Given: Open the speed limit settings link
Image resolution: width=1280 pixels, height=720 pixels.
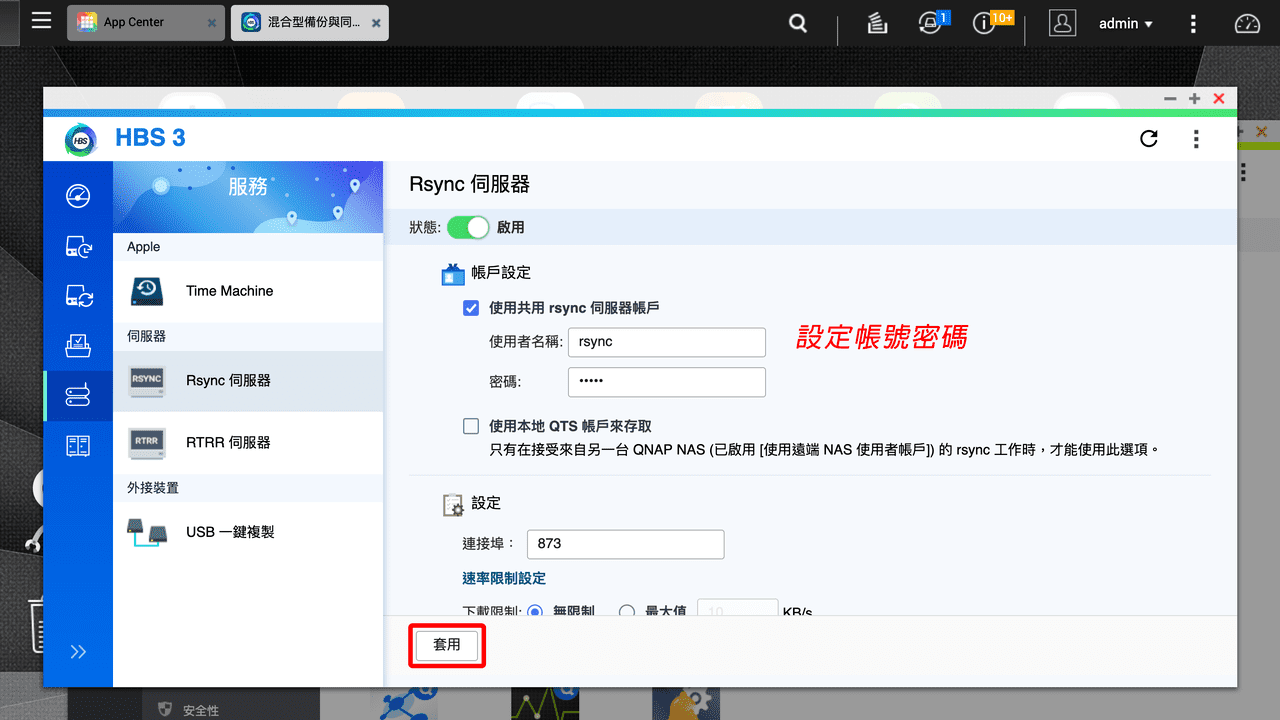Looking at the screenshot, I should point(504,578).
